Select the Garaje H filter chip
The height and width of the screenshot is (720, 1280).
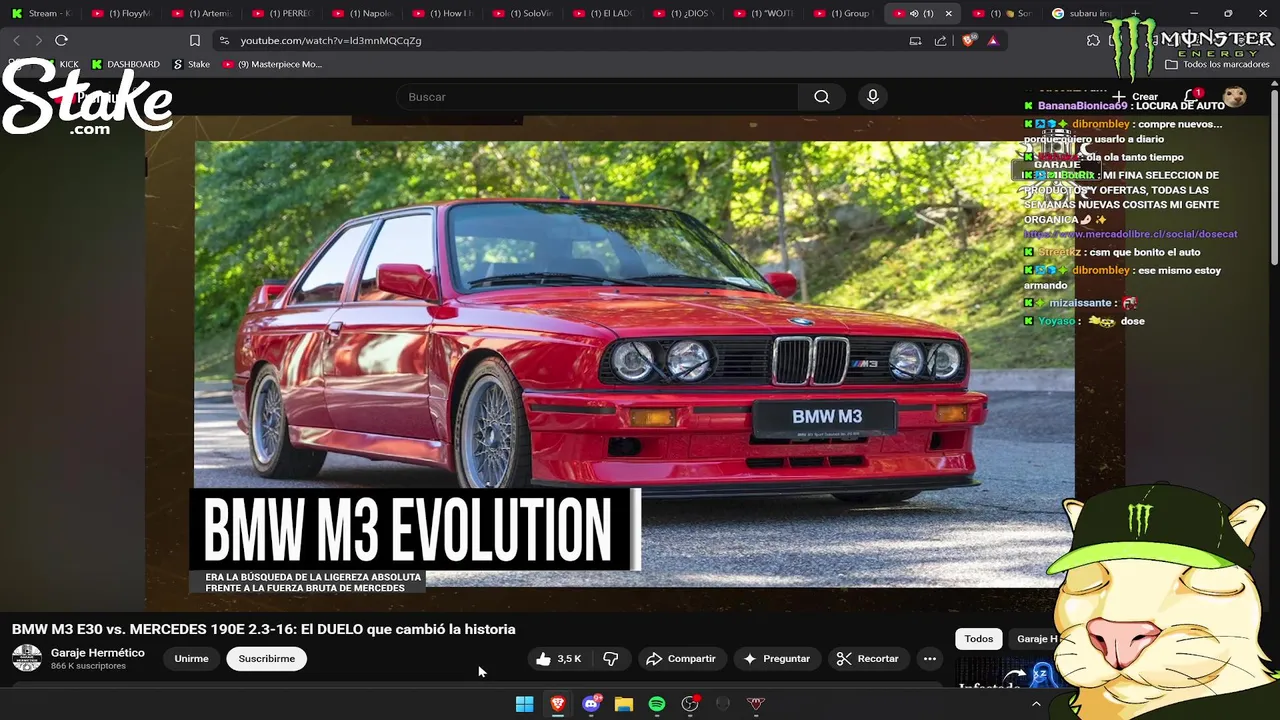click(x=1036, y=639)
